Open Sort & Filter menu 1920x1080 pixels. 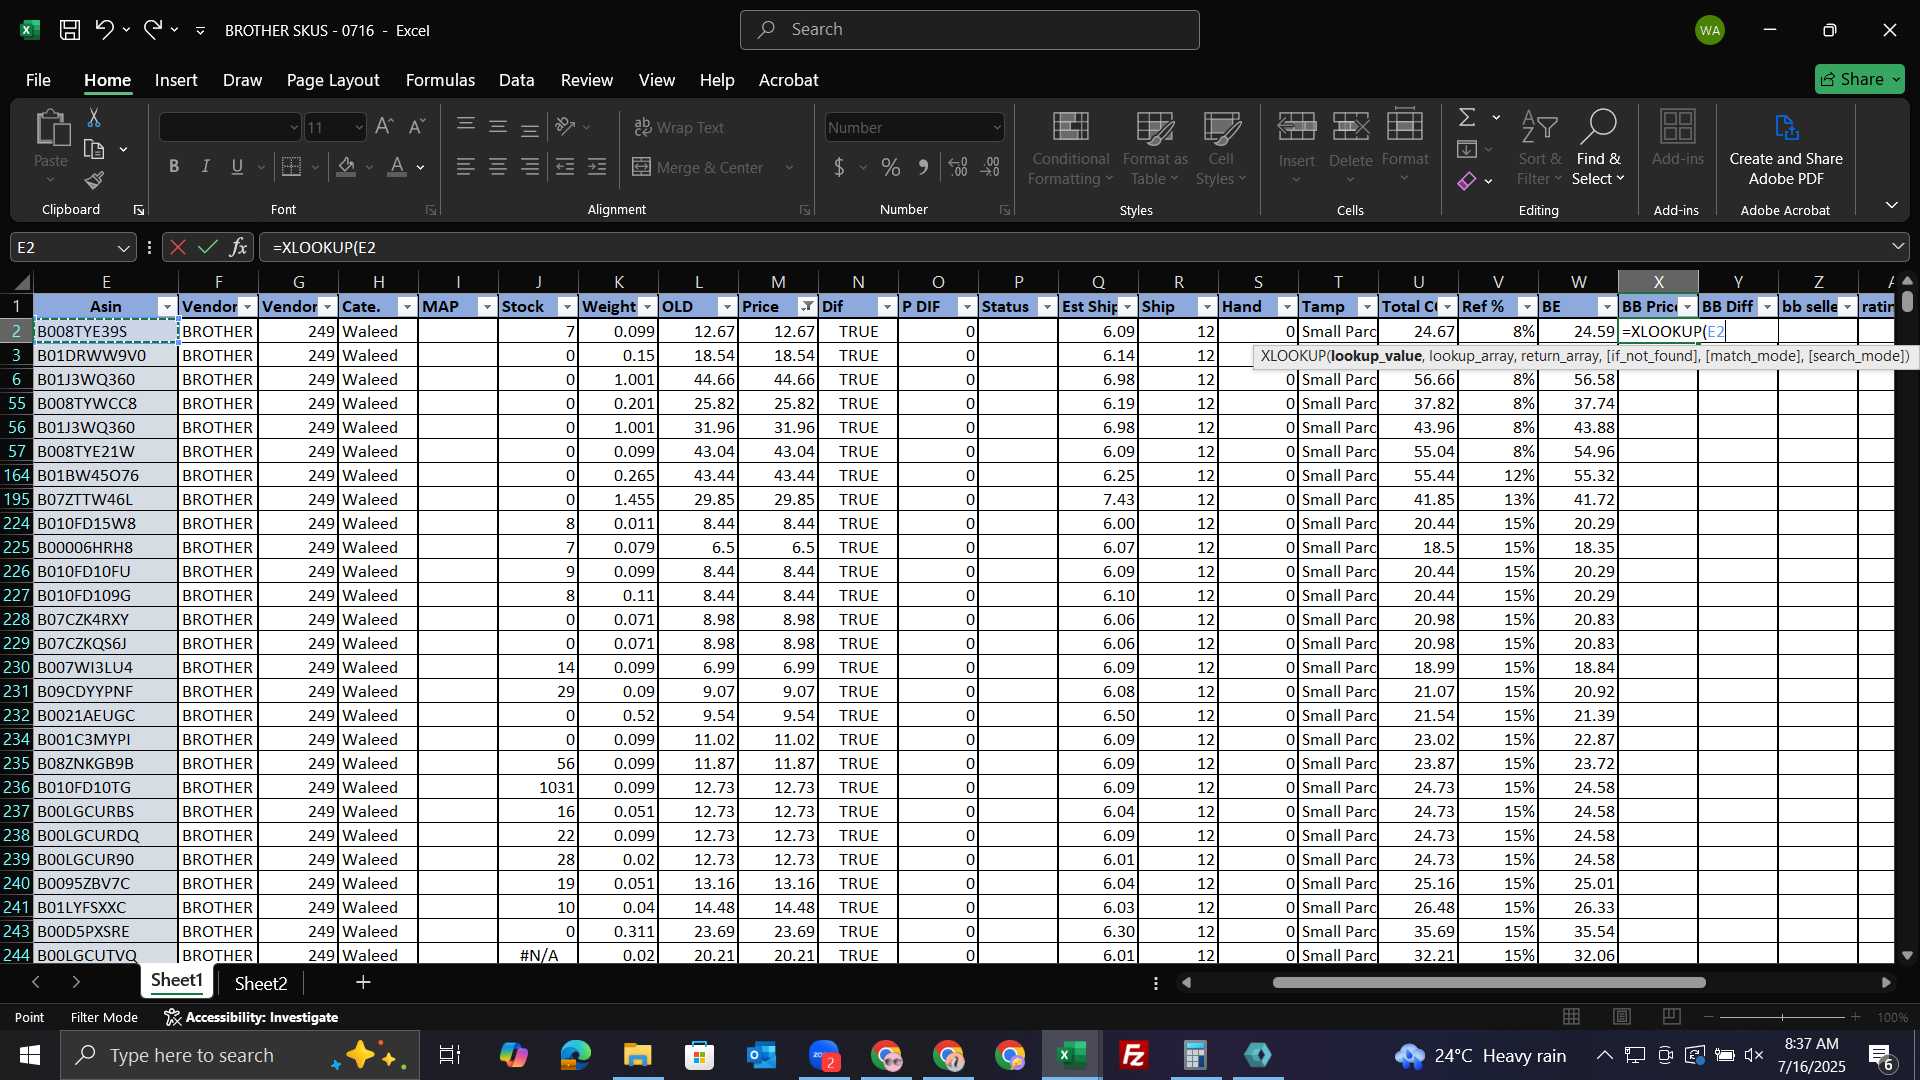(1539, 150)
